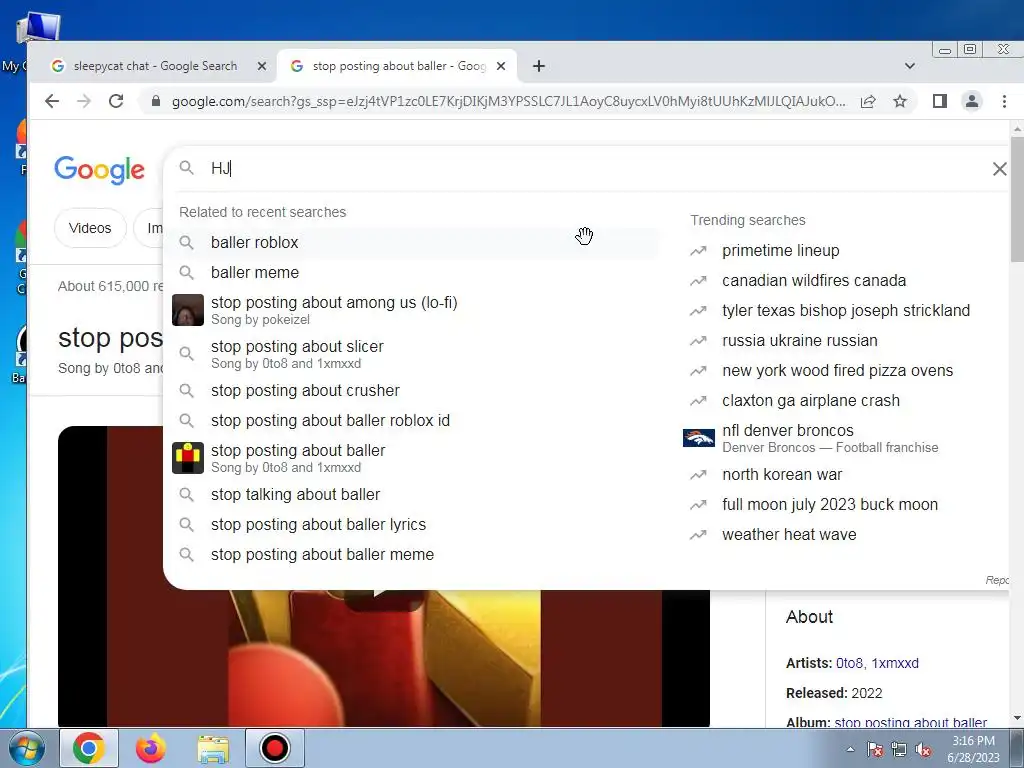This screenshot has width=1024, height=768.
Task: Click the trending arrow beside primetime lineup
Action: point(698,251)
